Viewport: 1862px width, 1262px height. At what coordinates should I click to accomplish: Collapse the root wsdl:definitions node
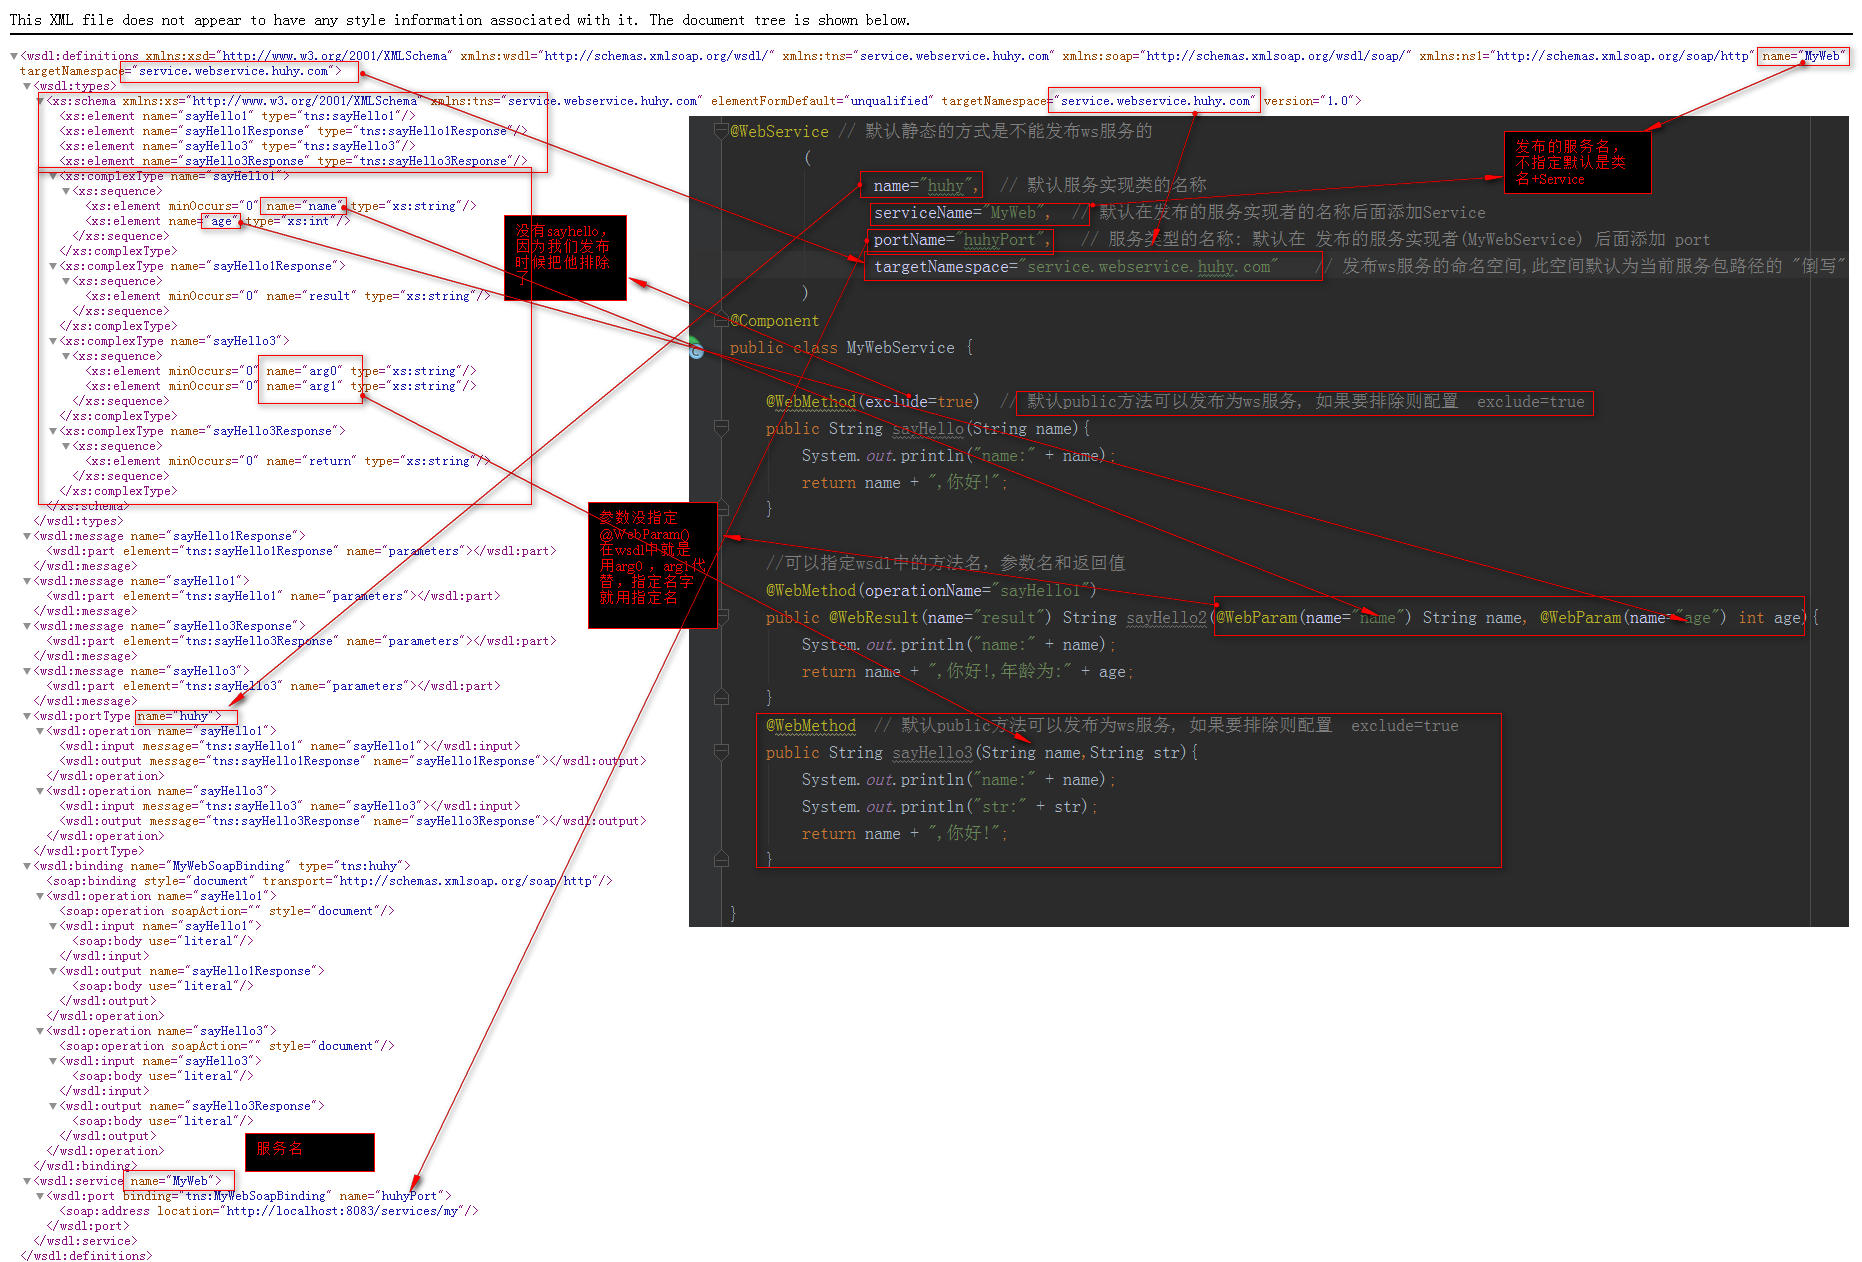(14, 56)
